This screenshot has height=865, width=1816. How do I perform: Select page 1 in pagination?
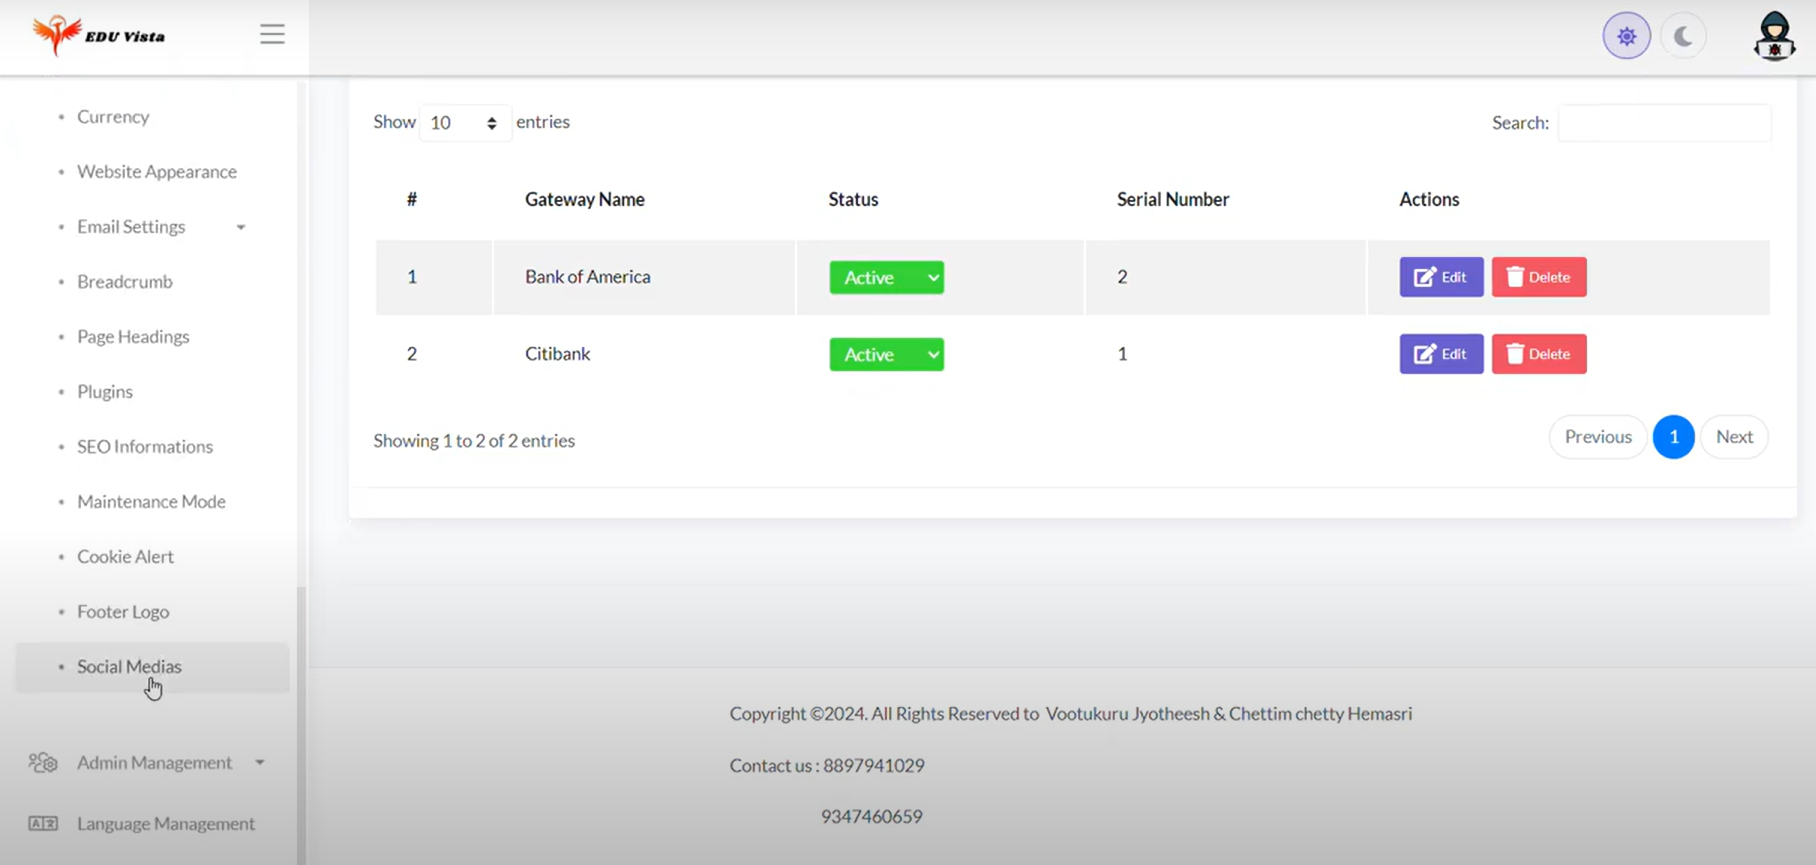(1673, 437)
